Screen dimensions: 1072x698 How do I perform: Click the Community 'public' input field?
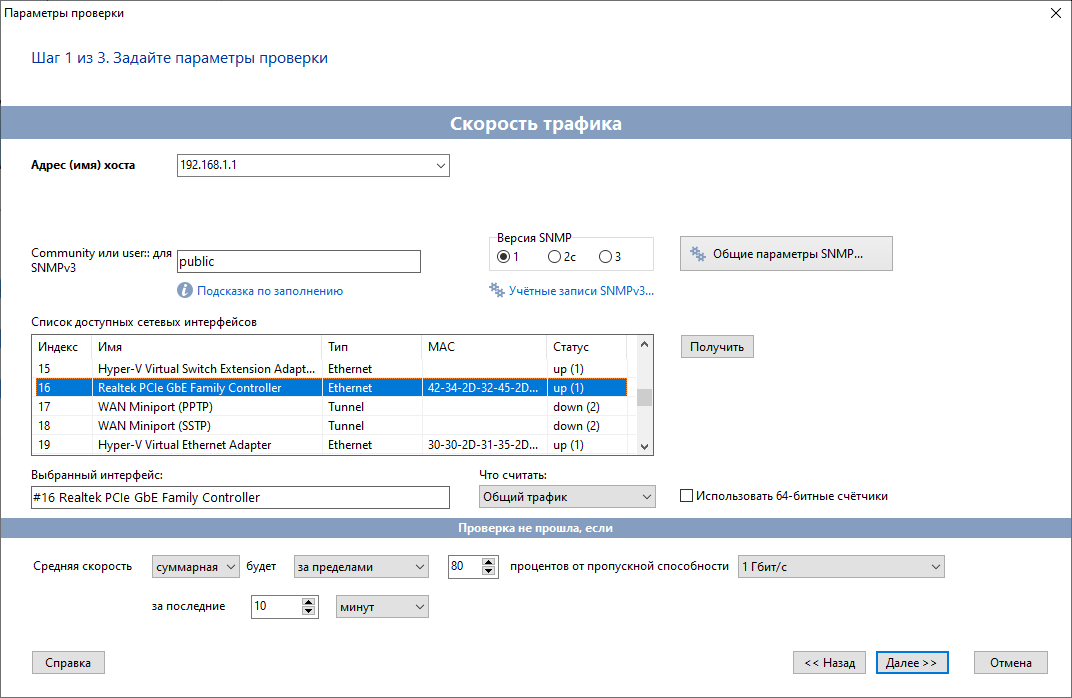tap(298, 262)
